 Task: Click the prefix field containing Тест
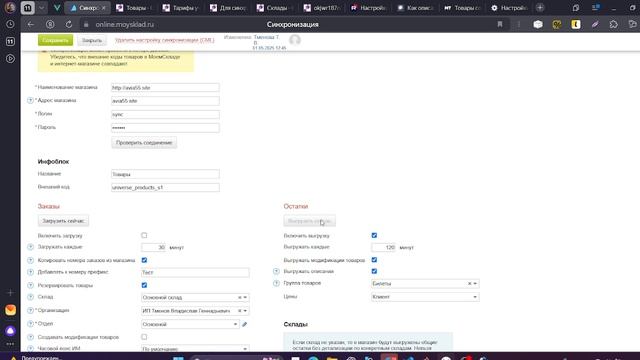[x=195, y=273]
